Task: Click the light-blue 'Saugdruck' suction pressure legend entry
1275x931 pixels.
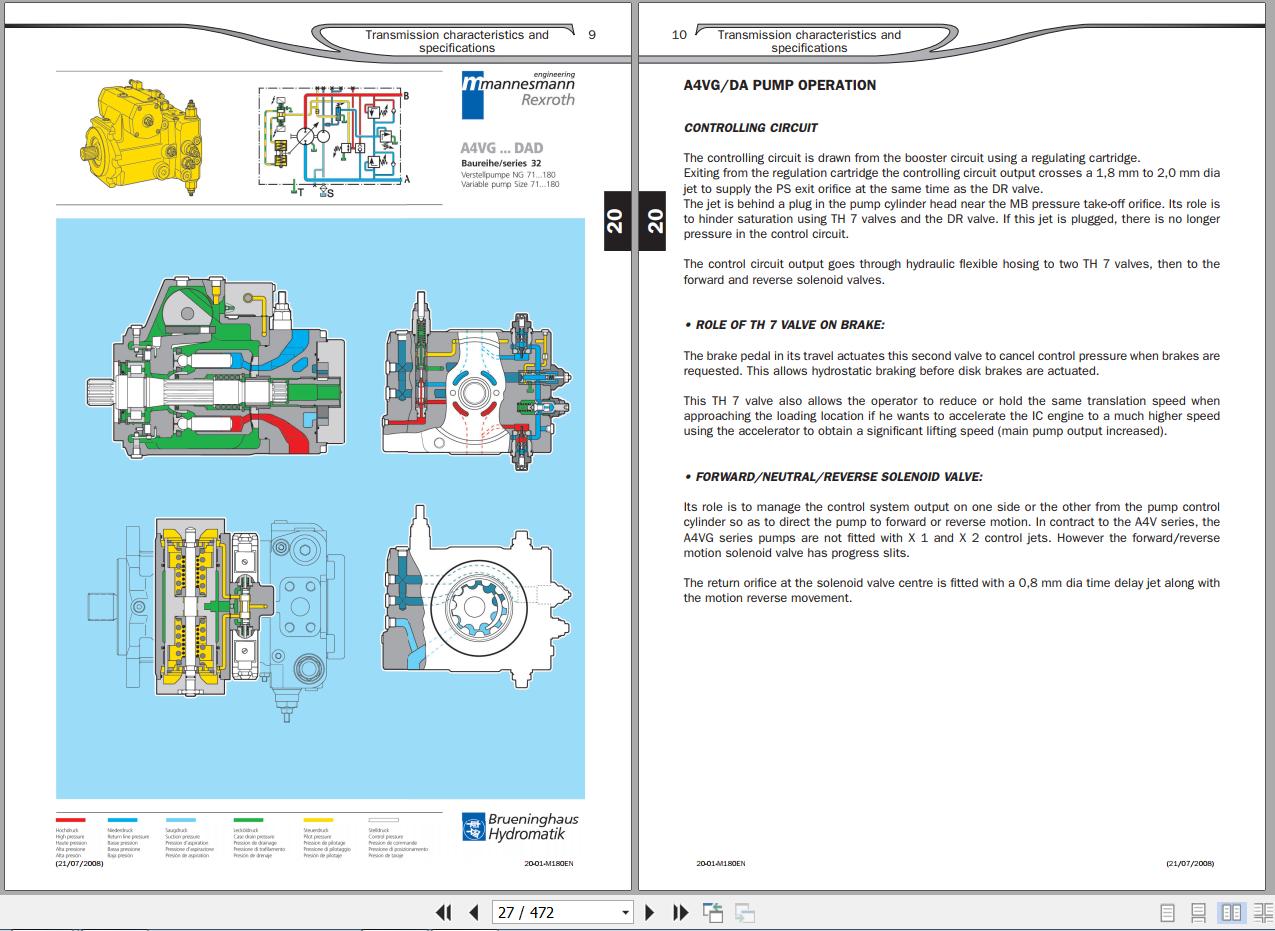Action: pos(189,838)
